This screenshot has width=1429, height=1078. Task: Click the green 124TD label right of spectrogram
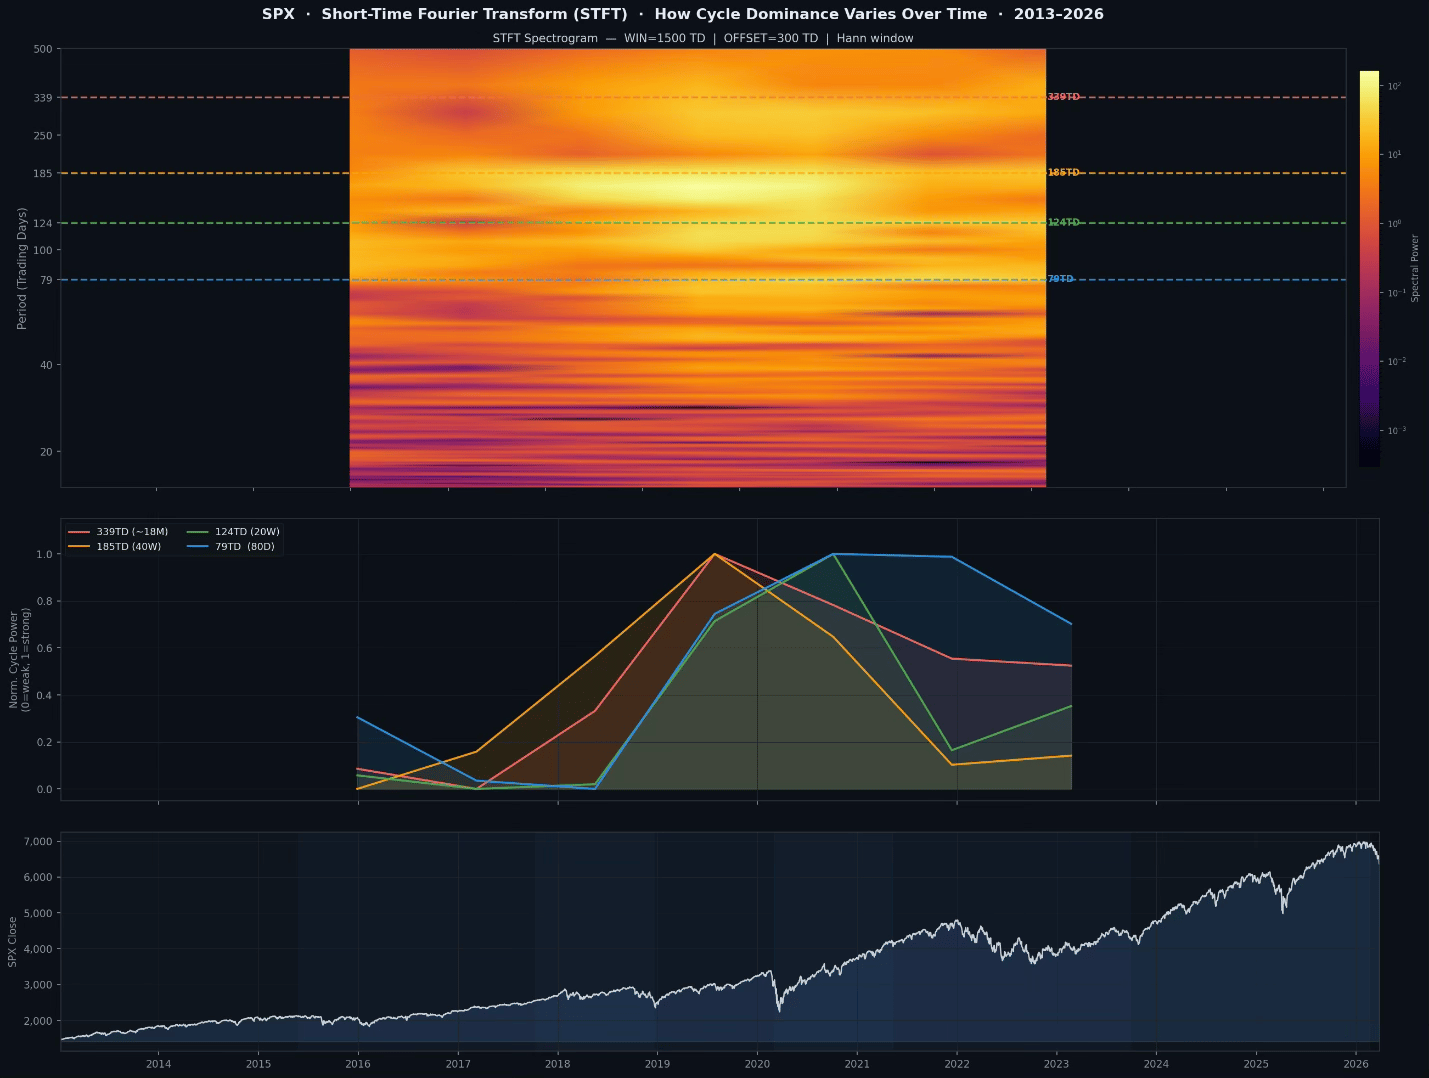[1063, 223]
